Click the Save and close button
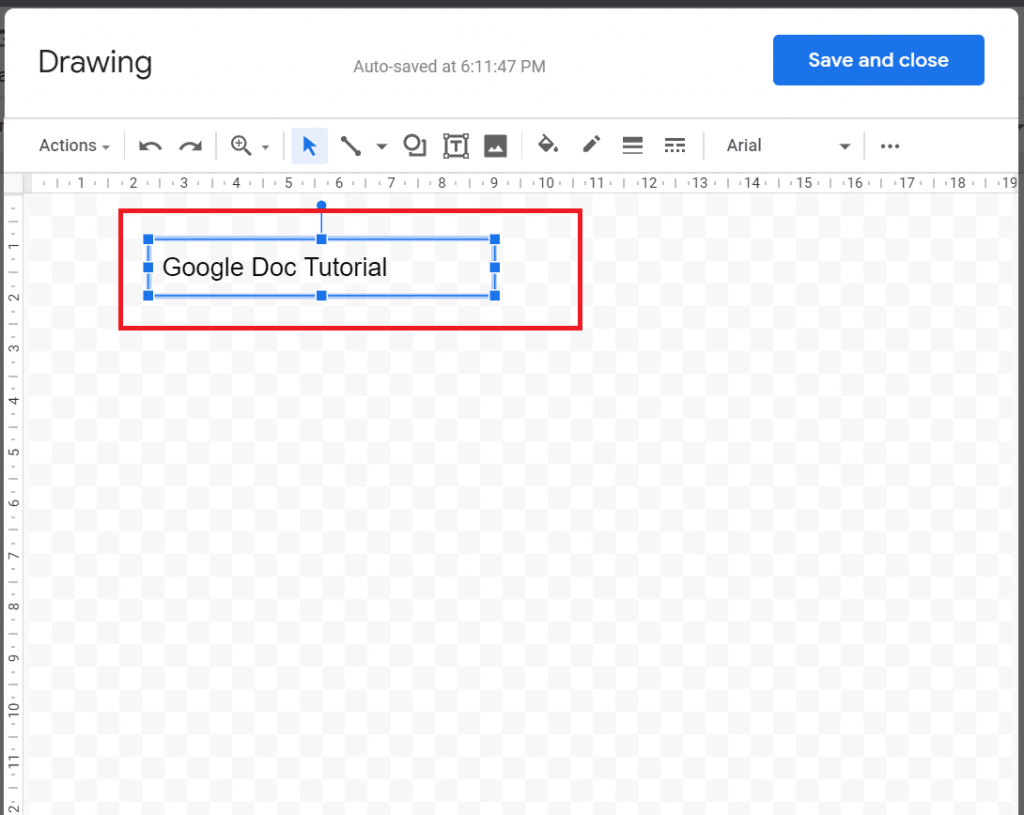 (878, 60)
